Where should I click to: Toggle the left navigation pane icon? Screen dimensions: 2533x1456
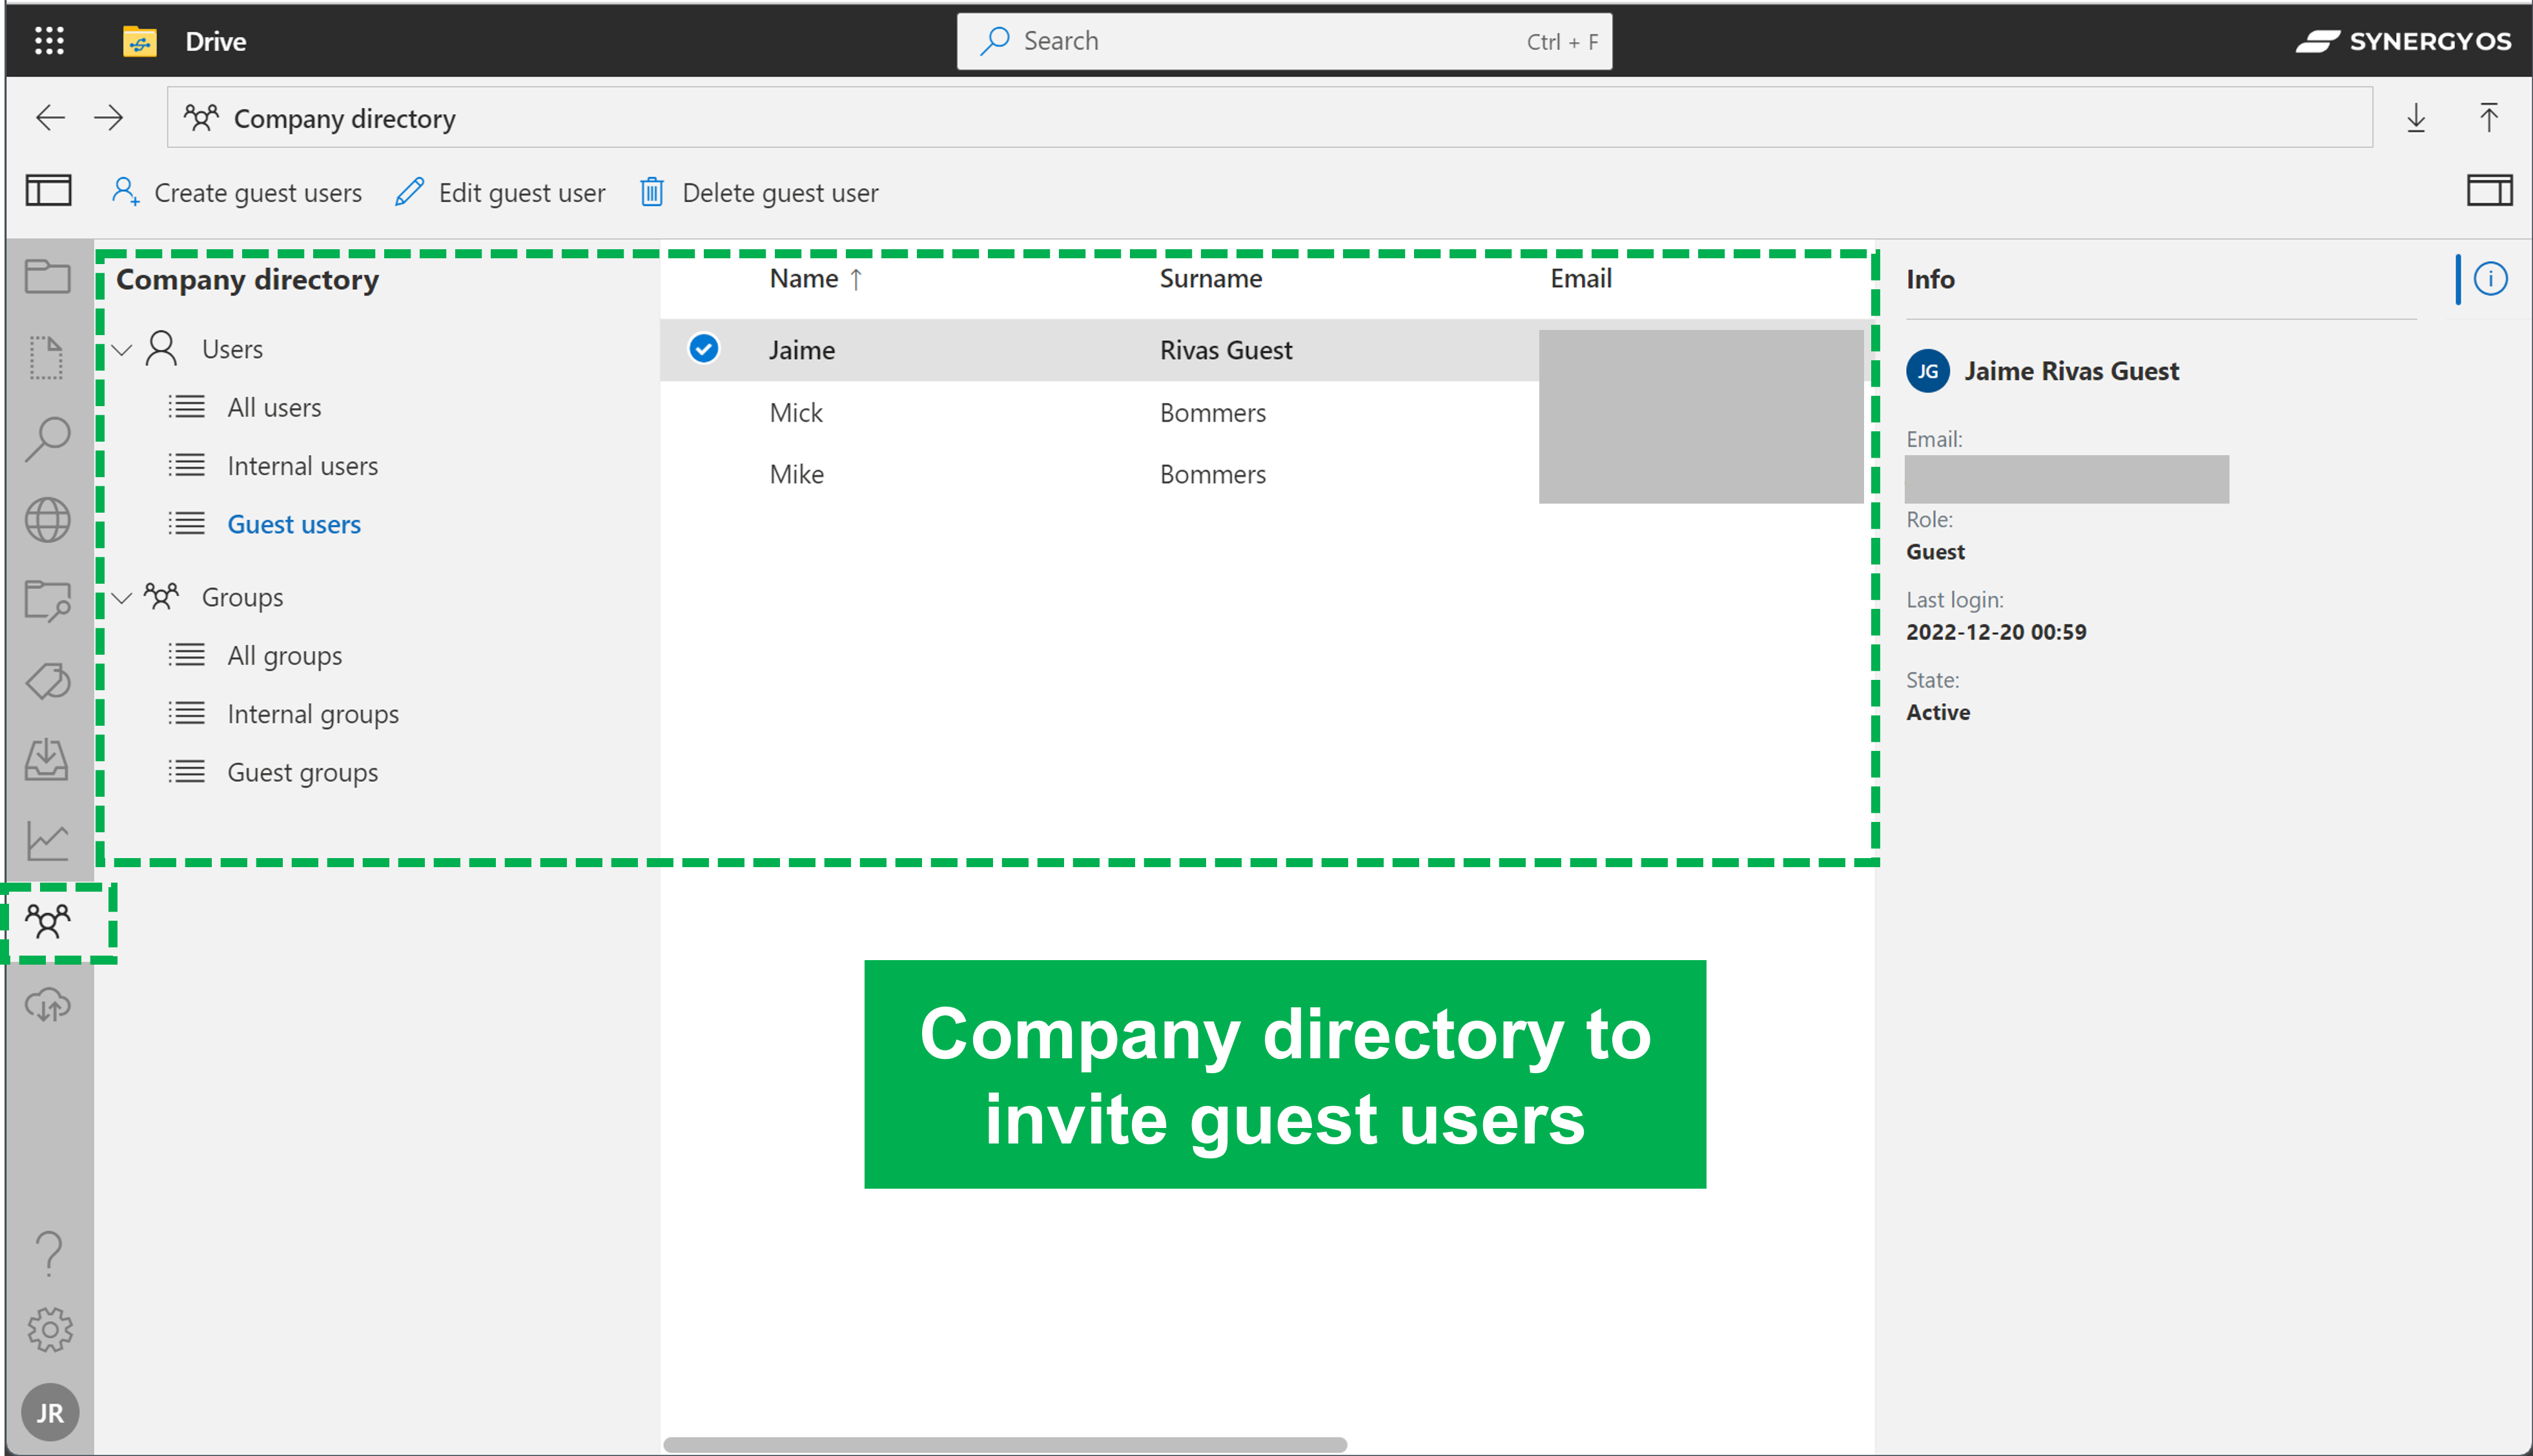pyautogui.click(x=48, y=190)
